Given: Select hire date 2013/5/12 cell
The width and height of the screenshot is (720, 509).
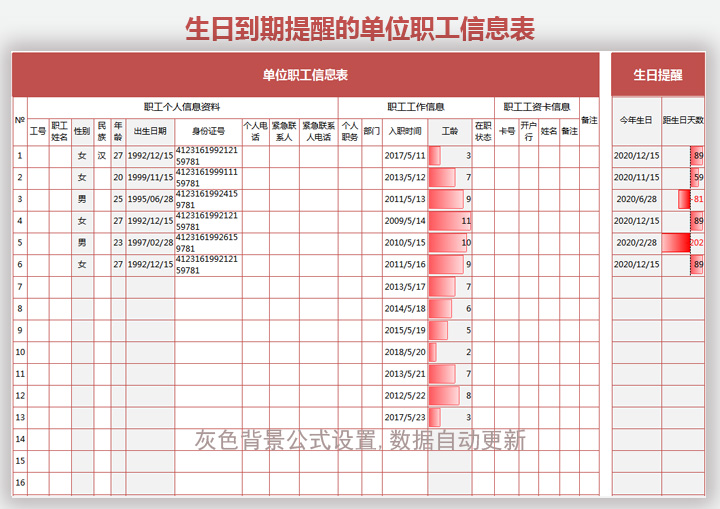Looking at the screenshot, I should pos(405,178).
